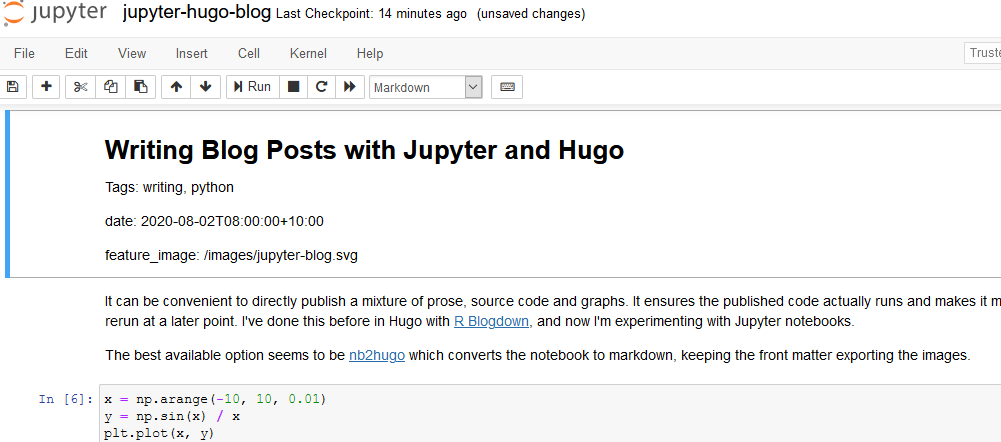Move selected cell up arrow
The image size is (1001, 442).
[176, 87]
